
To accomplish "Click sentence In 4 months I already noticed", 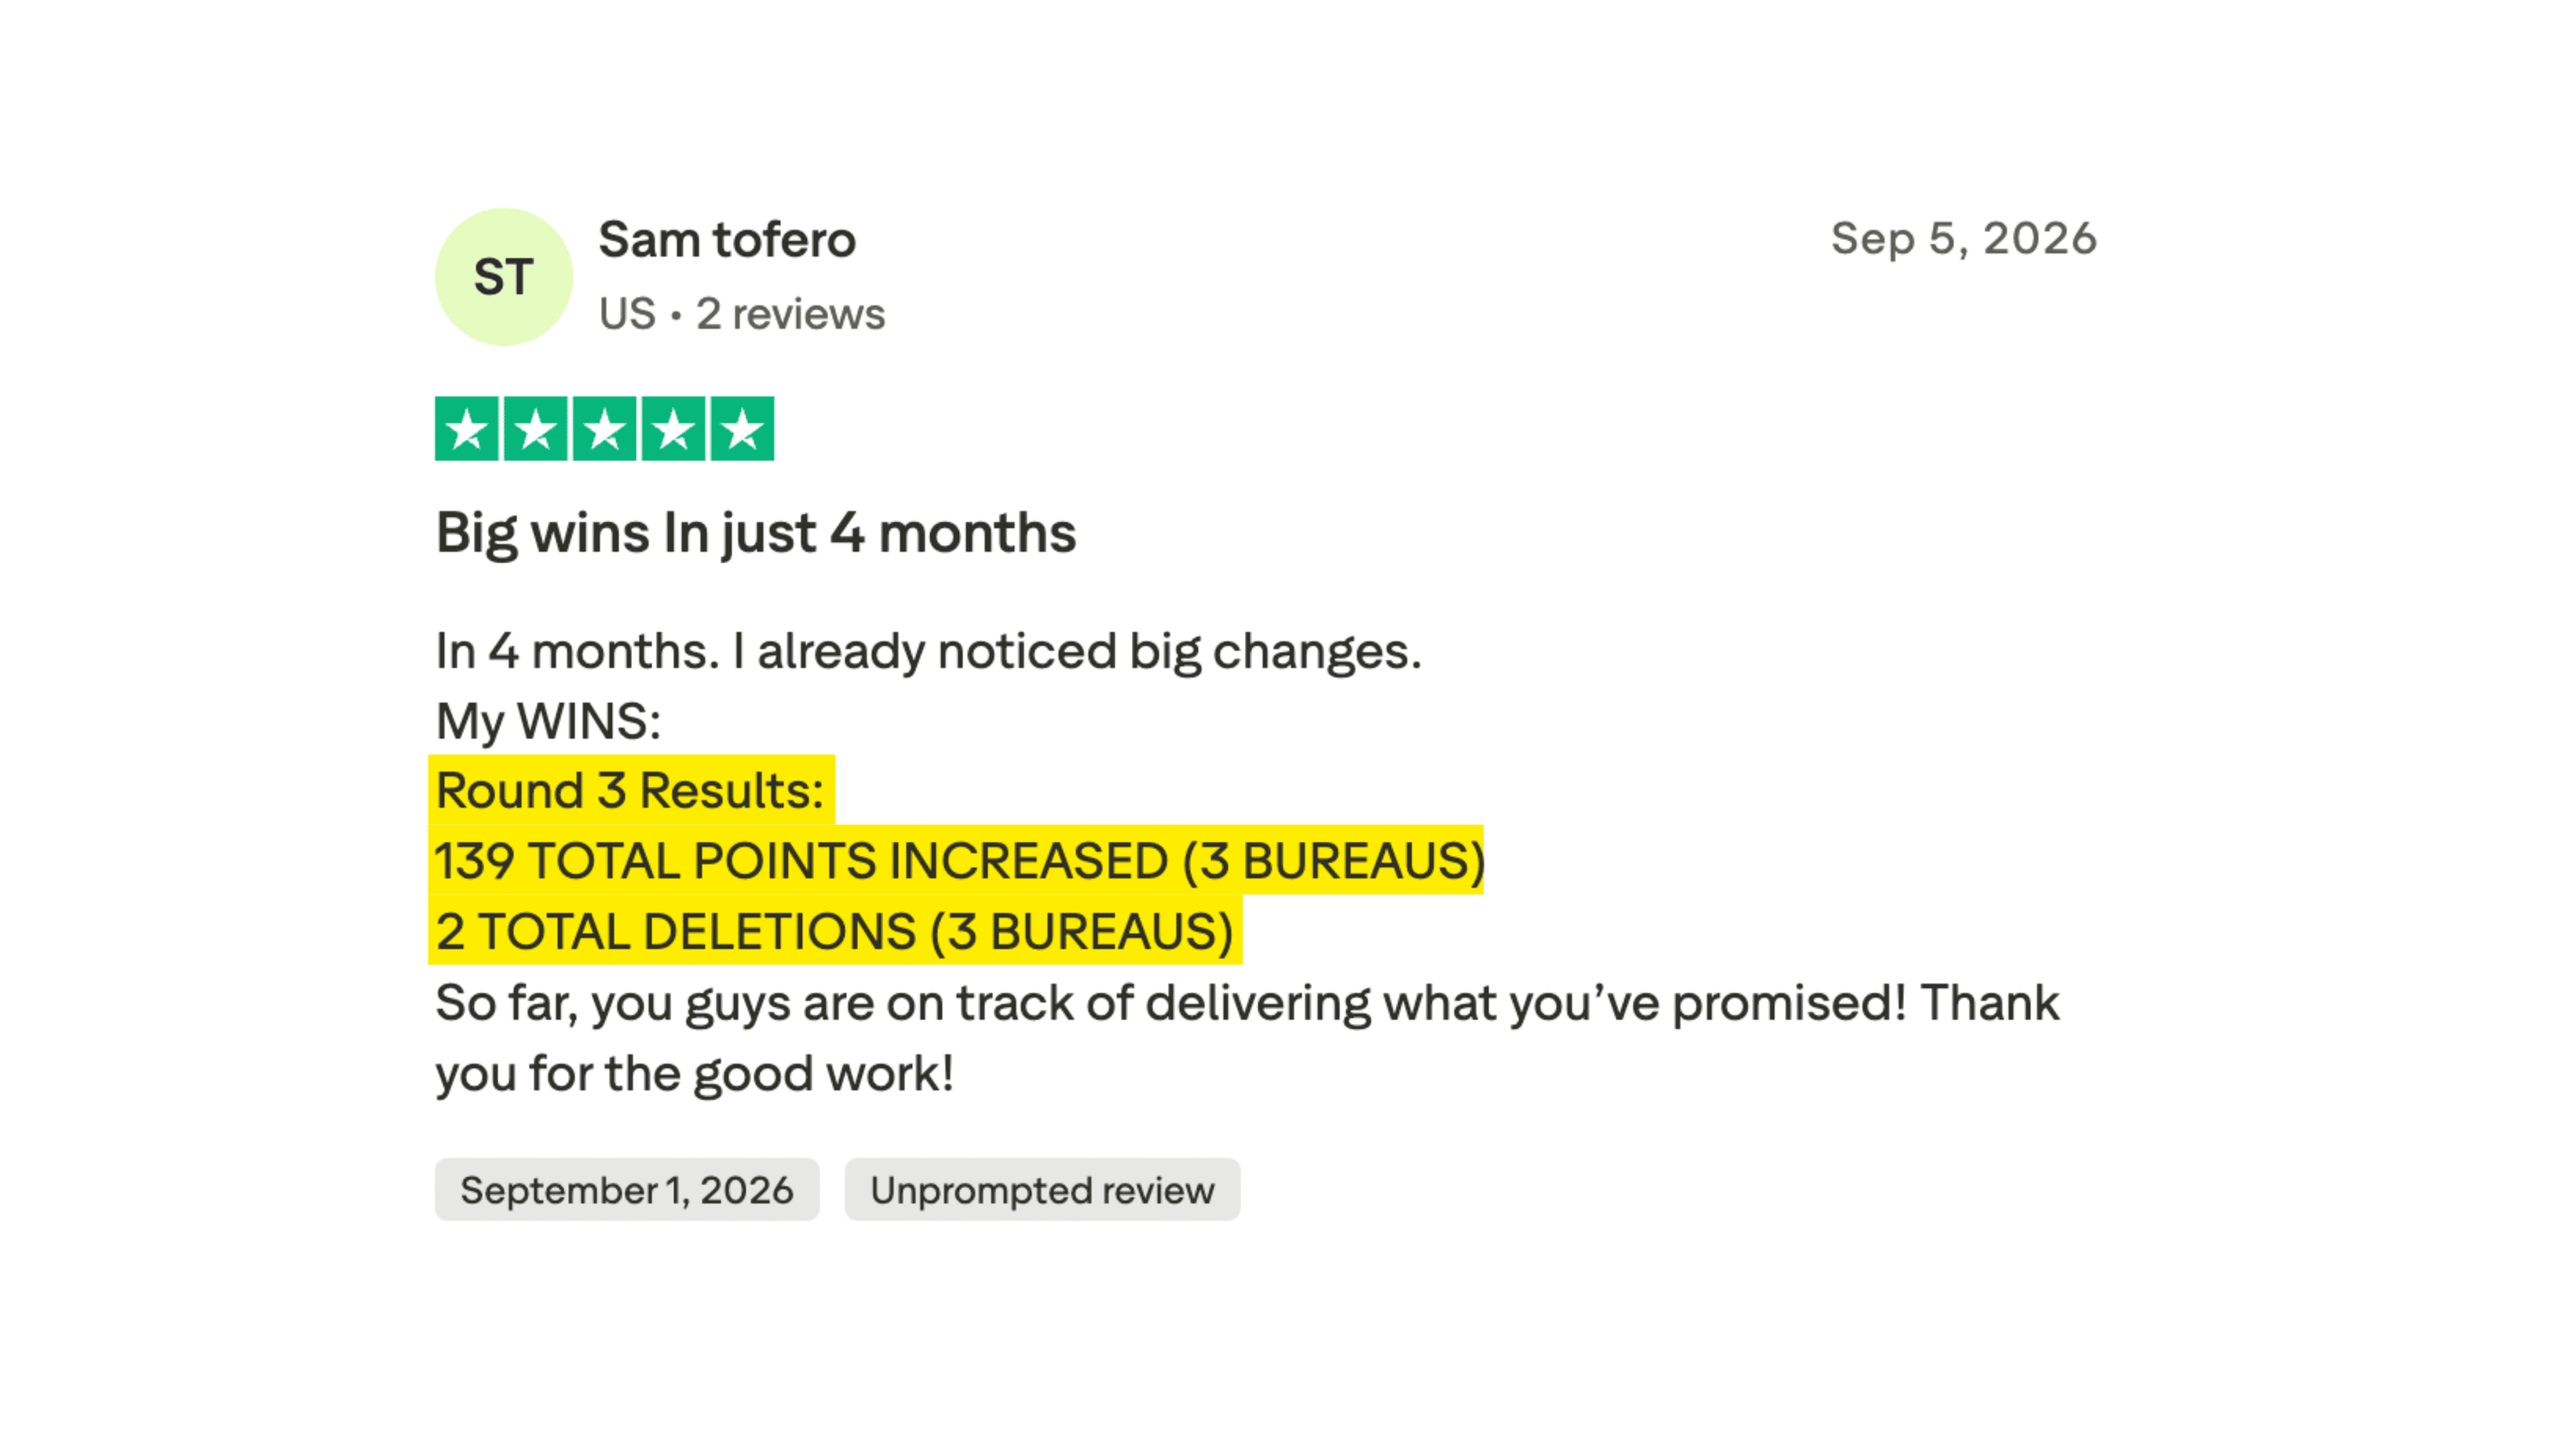I will tap(928, 652).
